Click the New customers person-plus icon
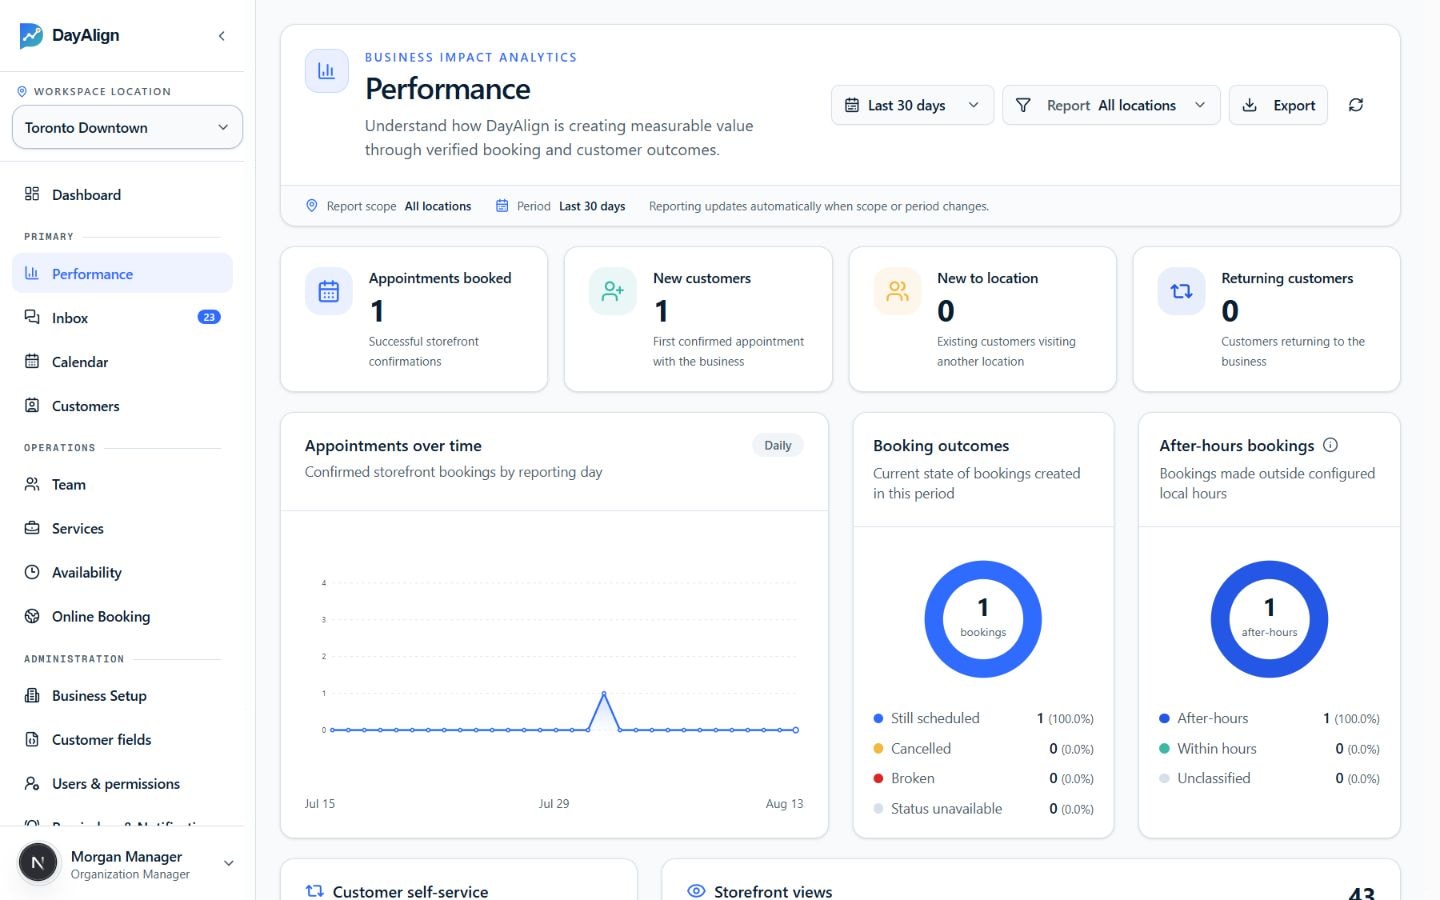The width and height of the screenshot is (1440, 900). point(613,291)
